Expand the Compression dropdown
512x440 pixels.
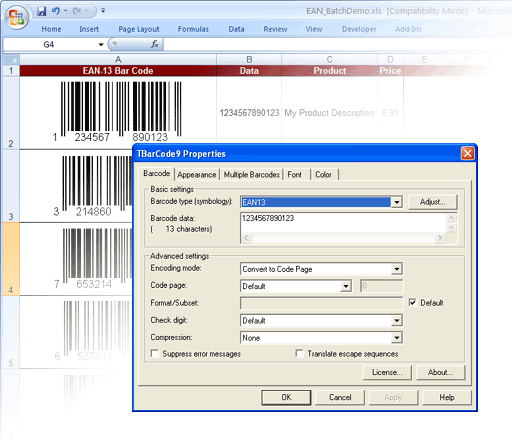click(x=396, y=338)
